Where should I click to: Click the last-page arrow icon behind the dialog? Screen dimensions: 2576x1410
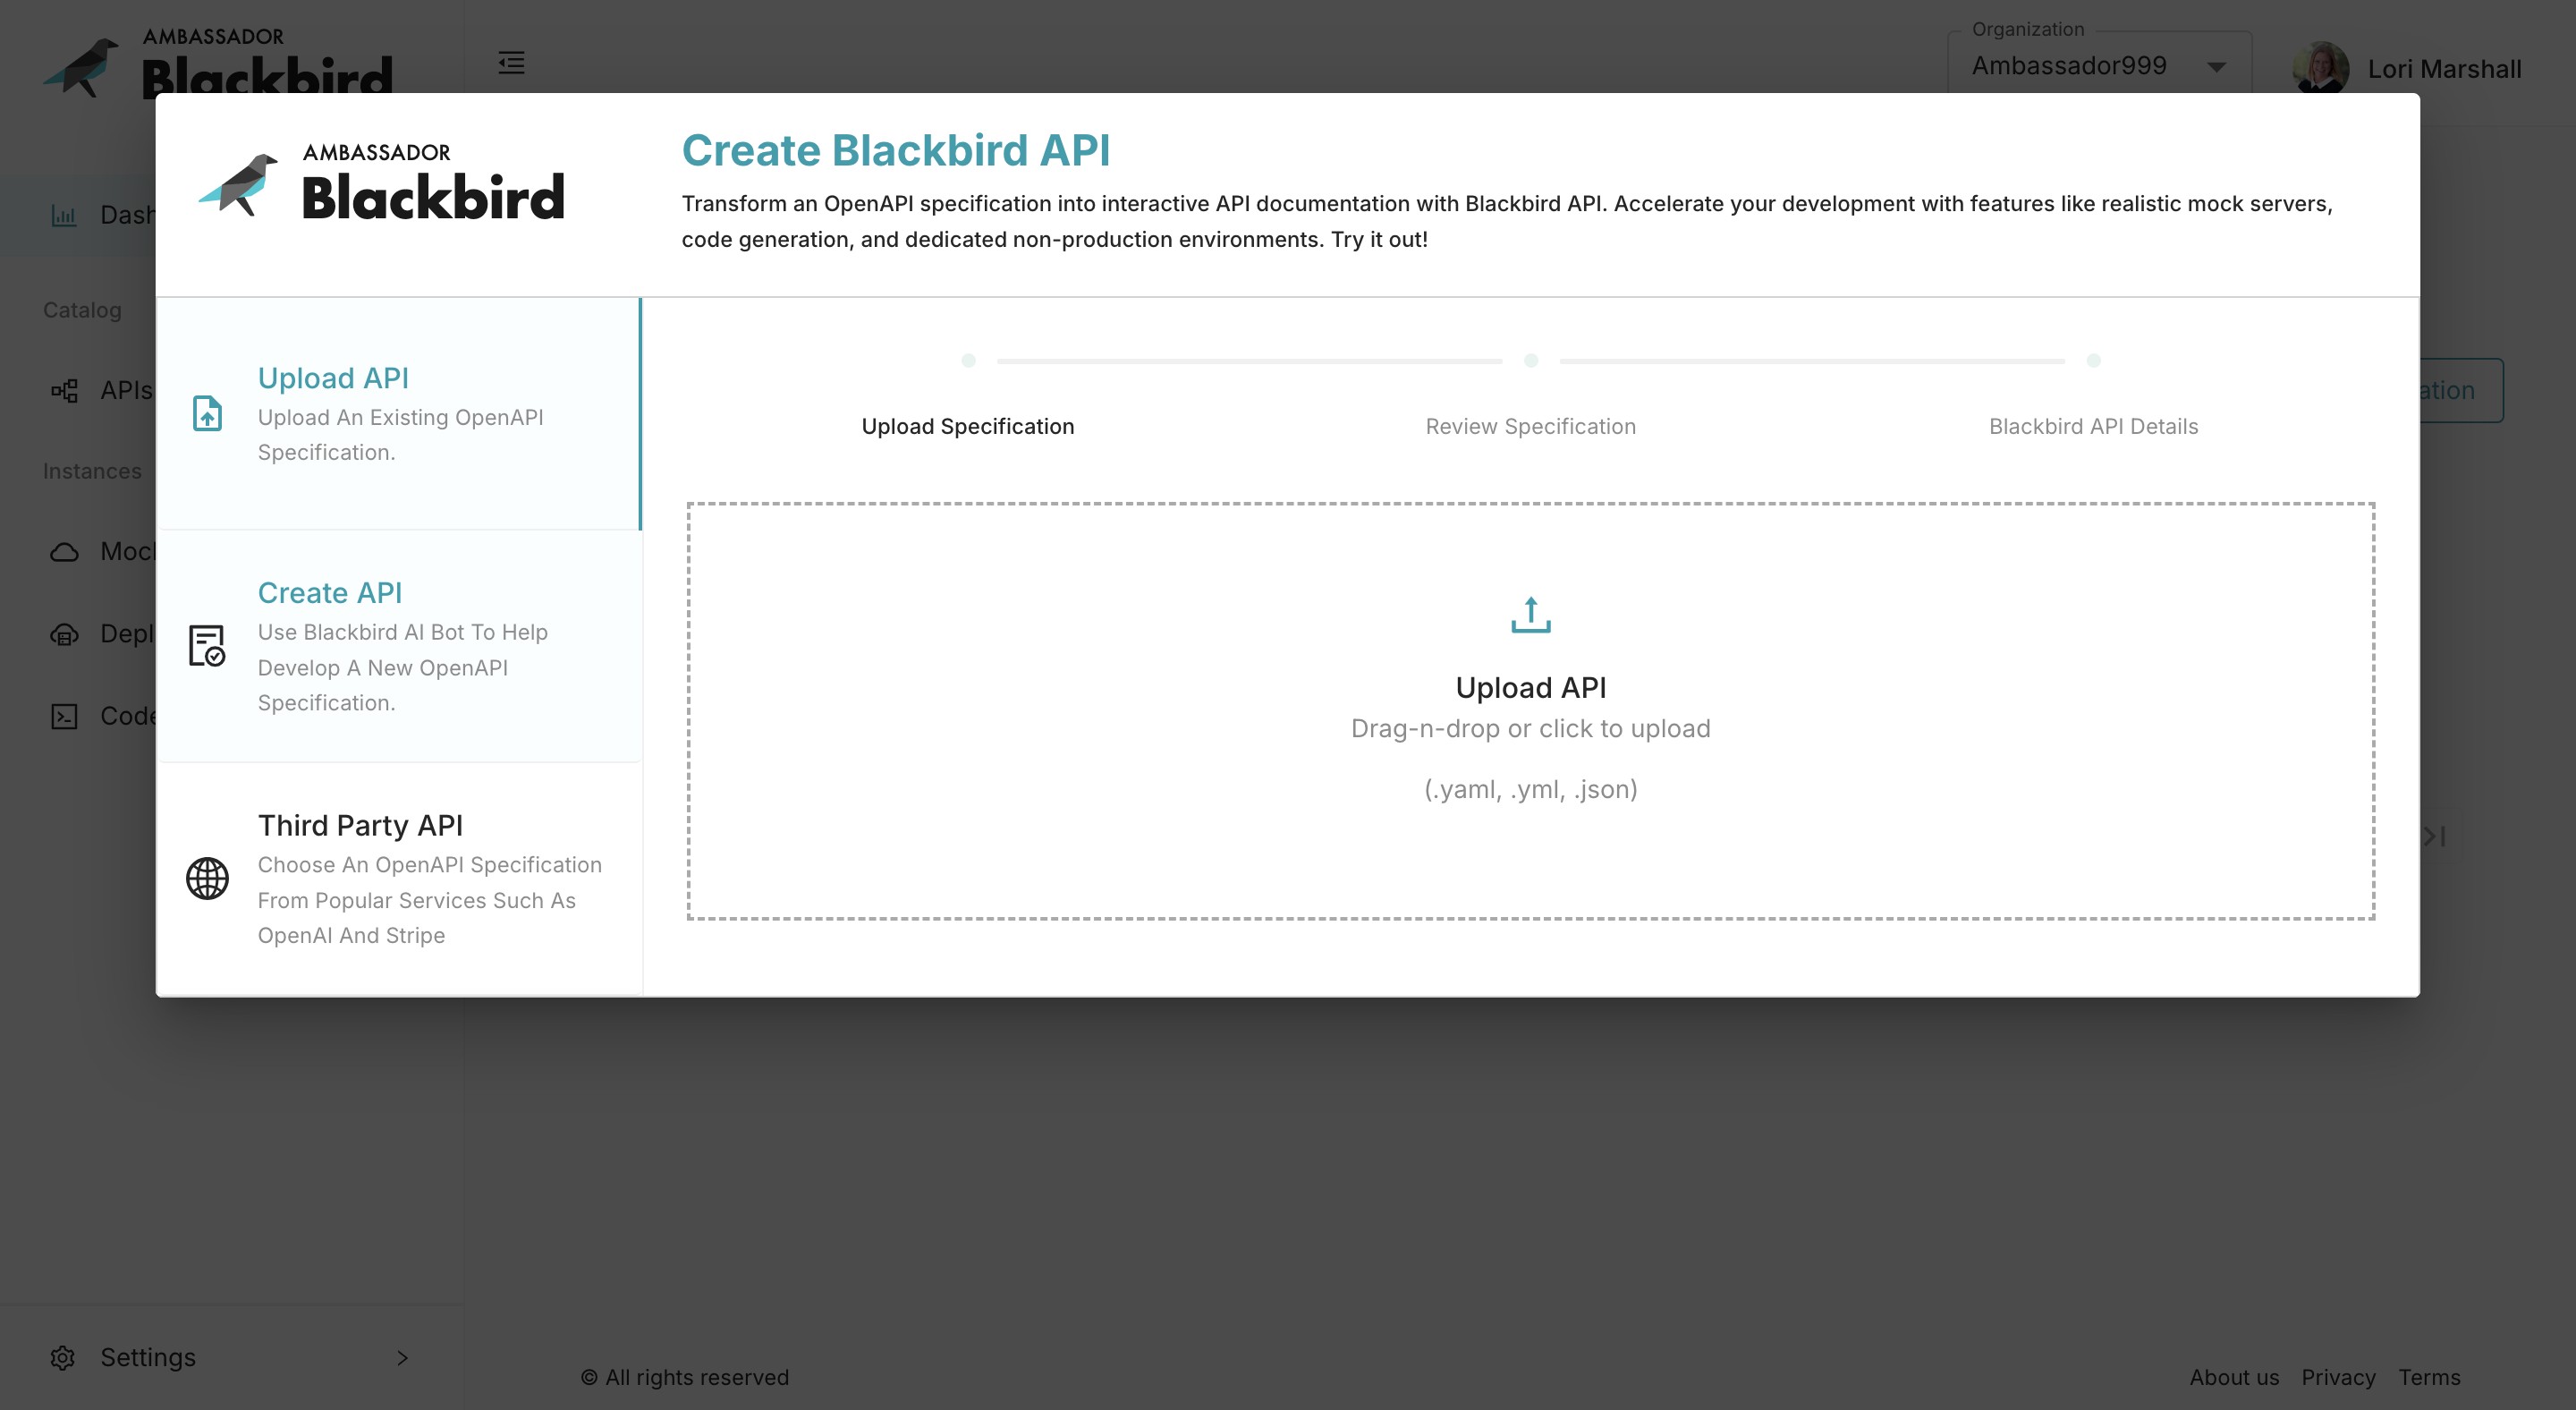(x=2434, y=836)
